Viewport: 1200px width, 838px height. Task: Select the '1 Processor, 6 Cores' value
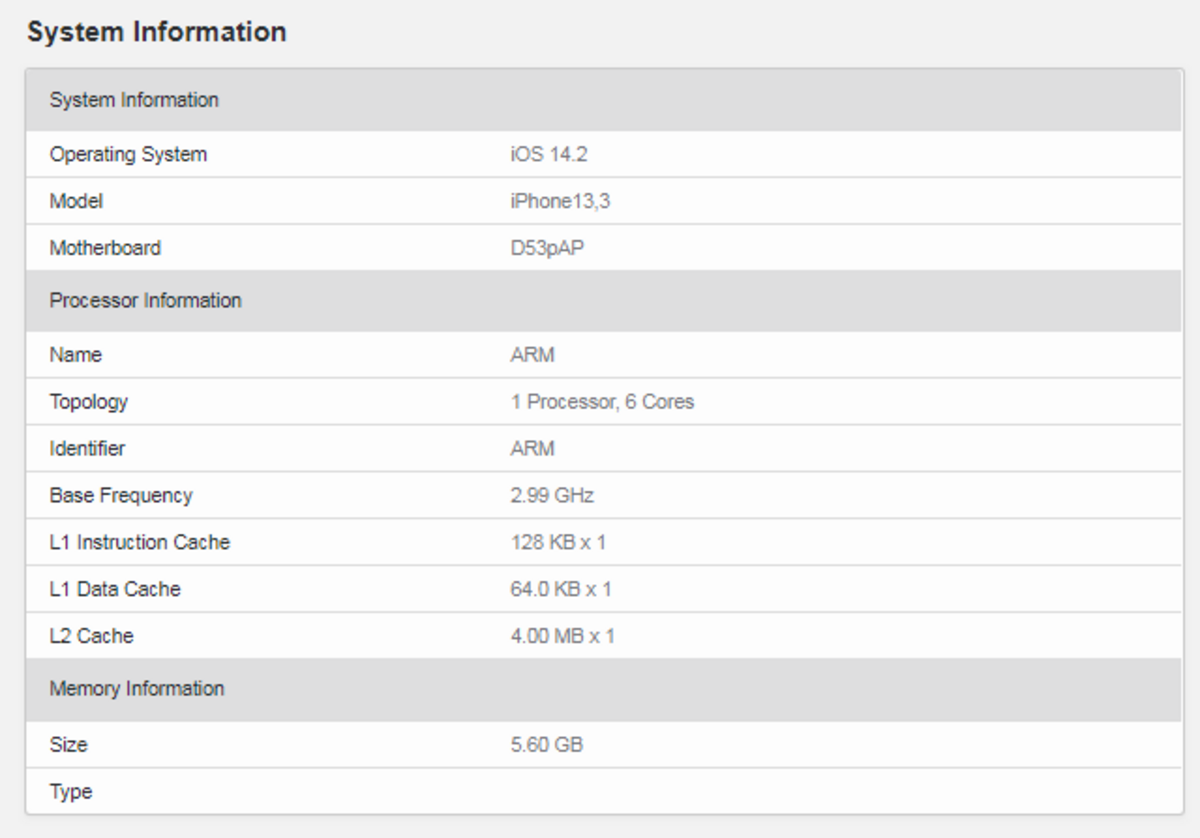[x=602, y=402]
